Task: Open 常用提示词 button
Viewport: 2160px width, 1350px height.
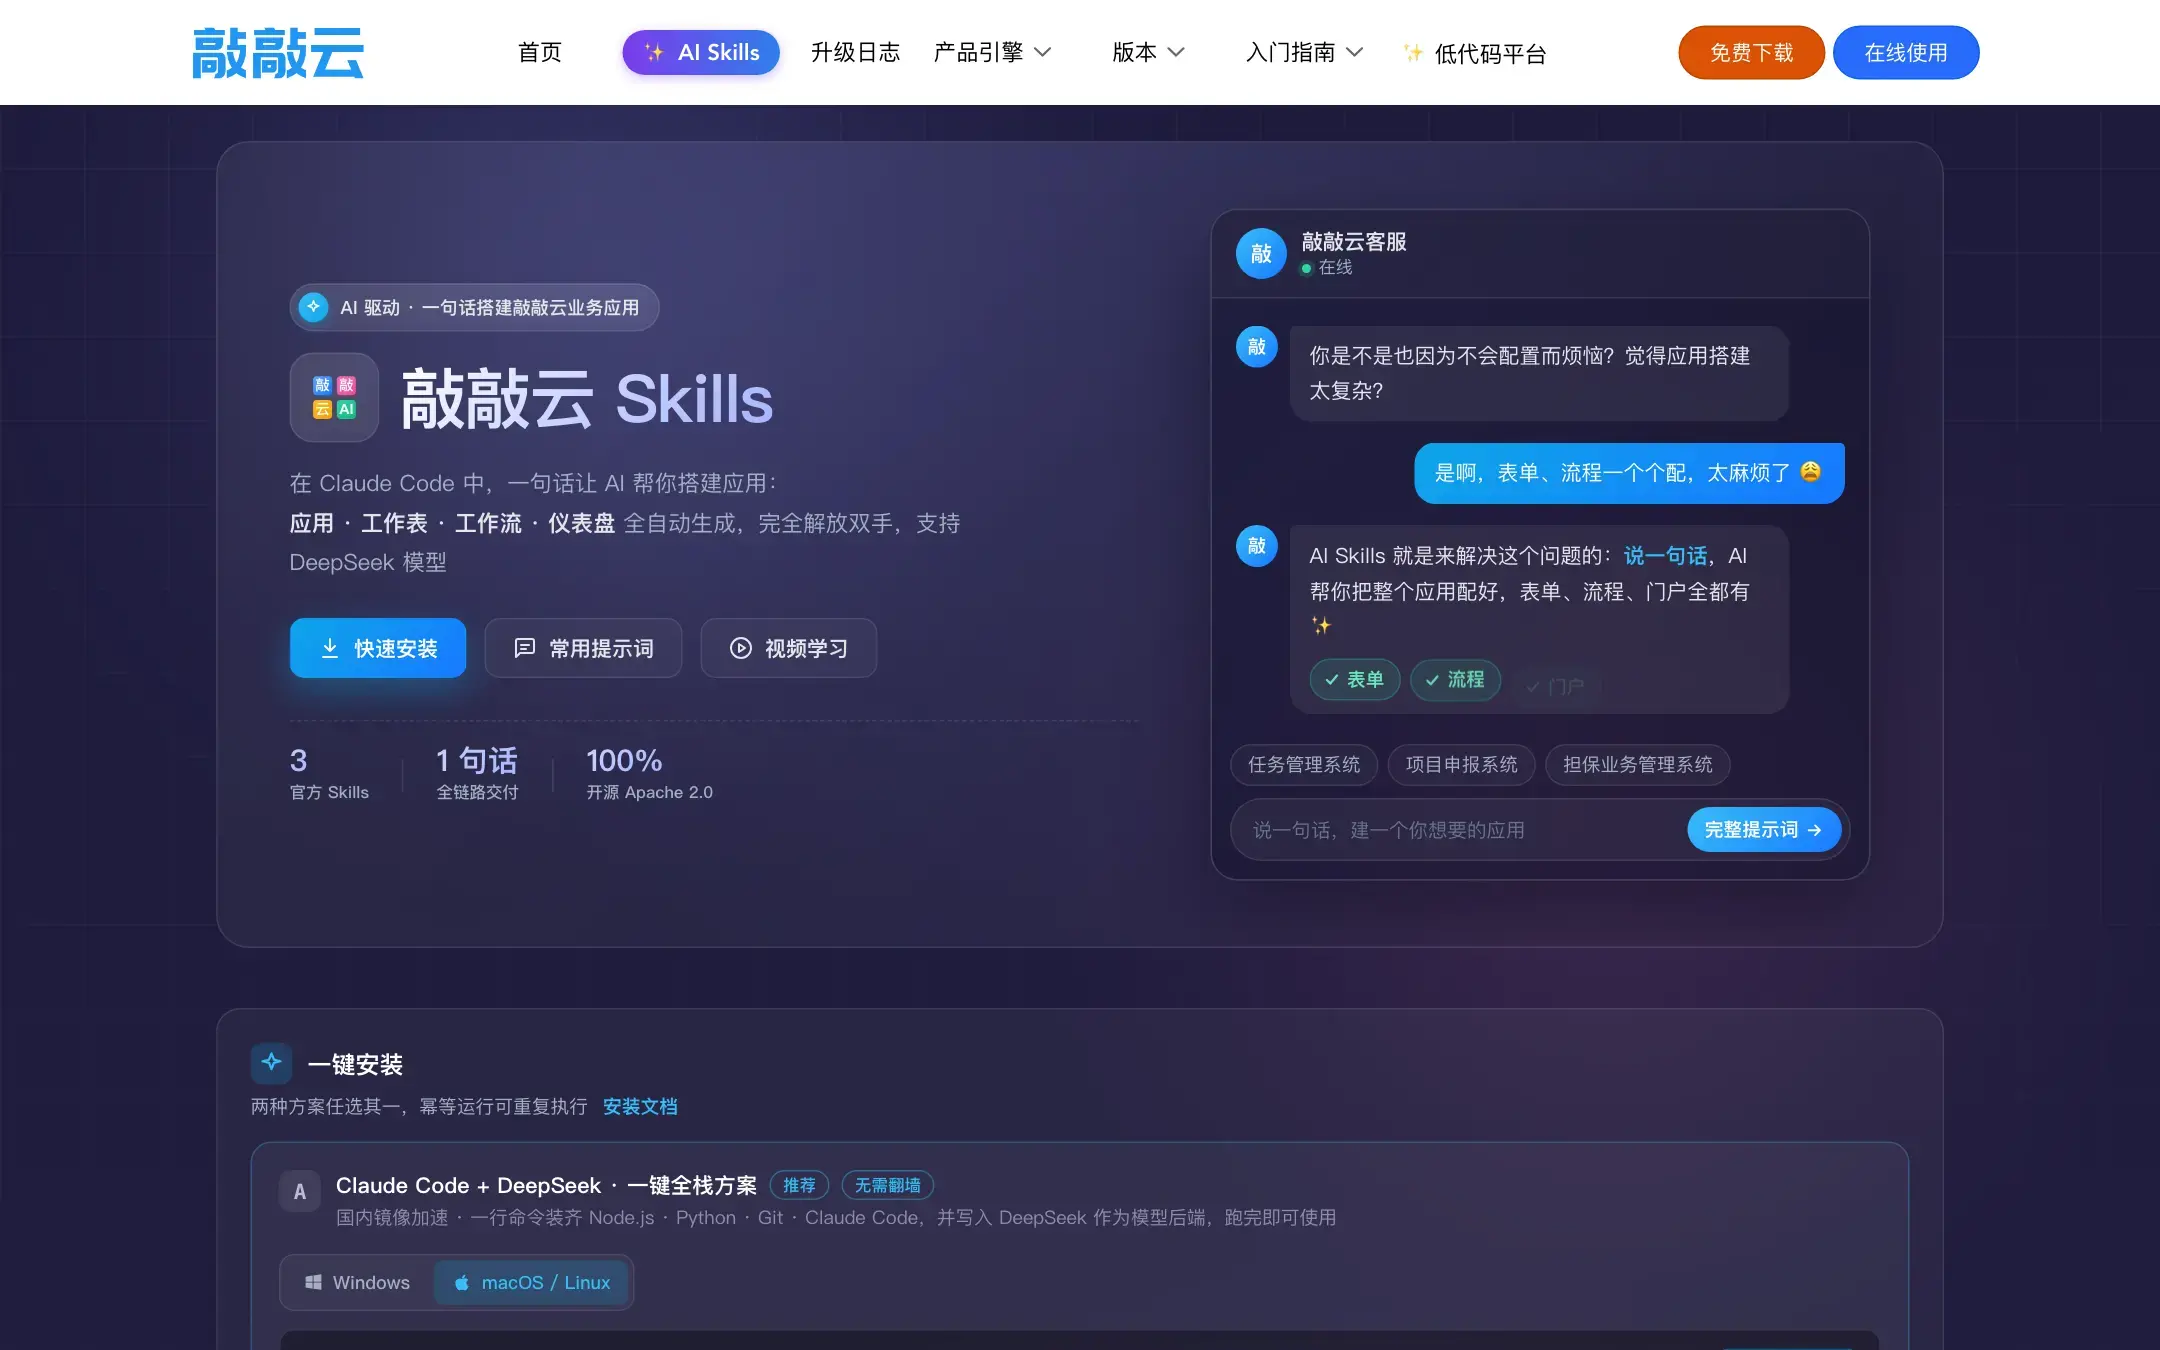Action: click(583, 648)
